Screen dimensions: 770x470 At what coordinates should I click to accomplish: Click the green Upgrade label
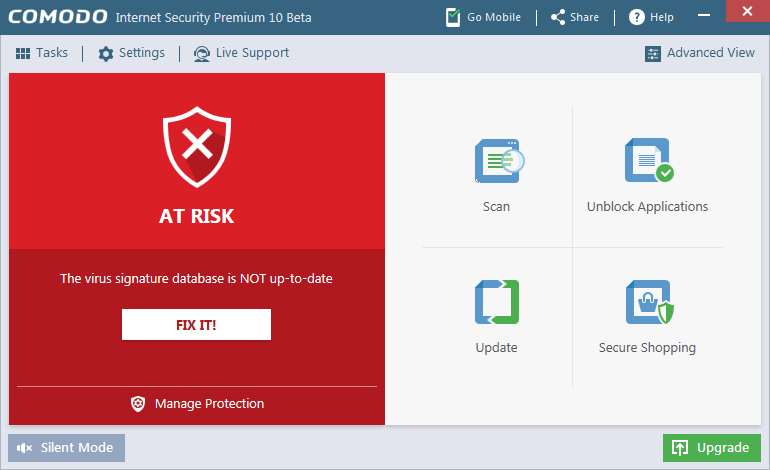(x=723, y=448)
